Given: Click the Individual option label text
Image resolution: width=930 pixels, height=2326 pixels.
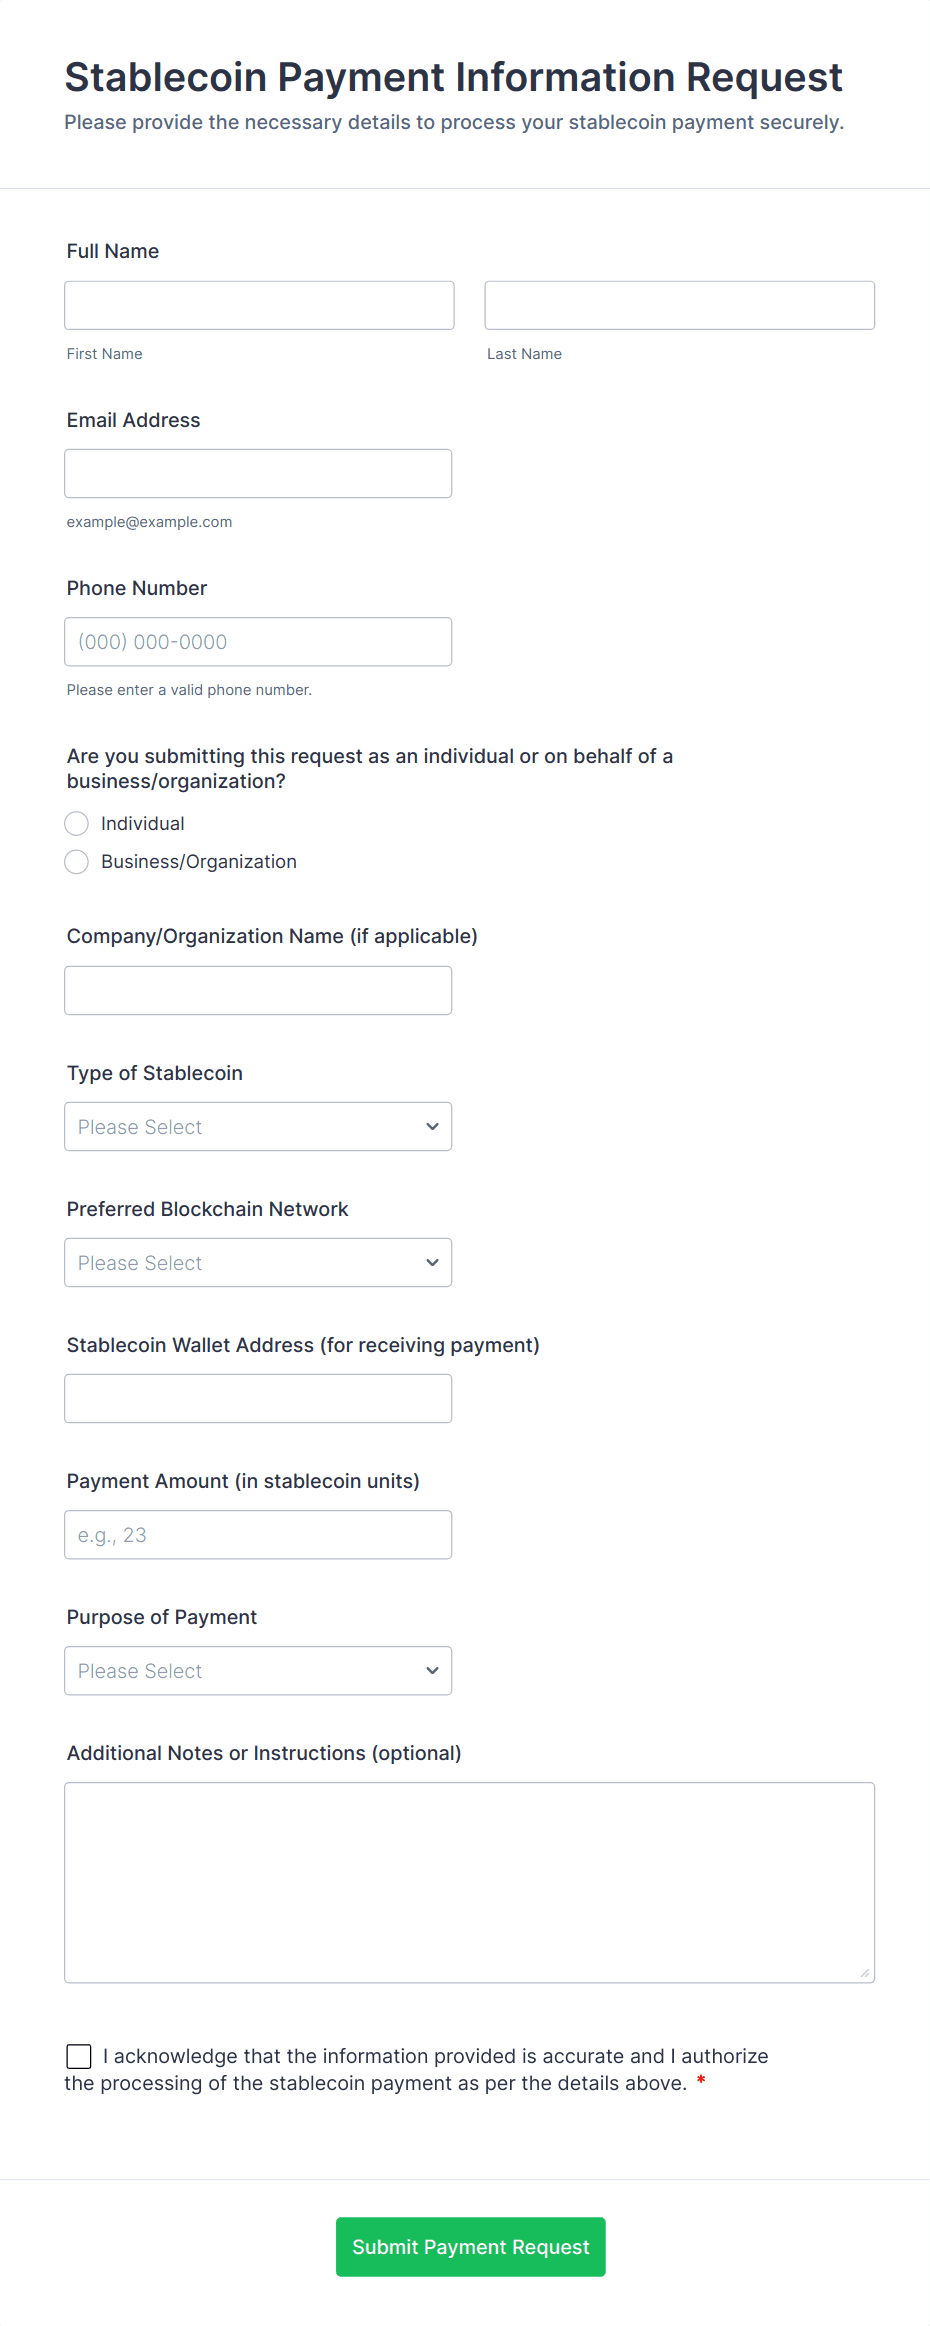Looking at the screenshot, I should tap(143, 823).
